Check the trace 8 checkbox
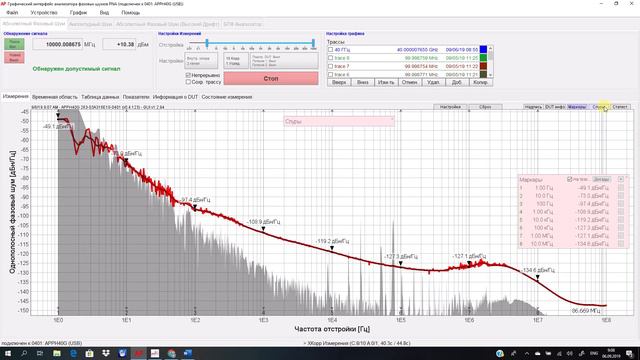640x360 pixels. pyautogui.click(x=331, y=58)
